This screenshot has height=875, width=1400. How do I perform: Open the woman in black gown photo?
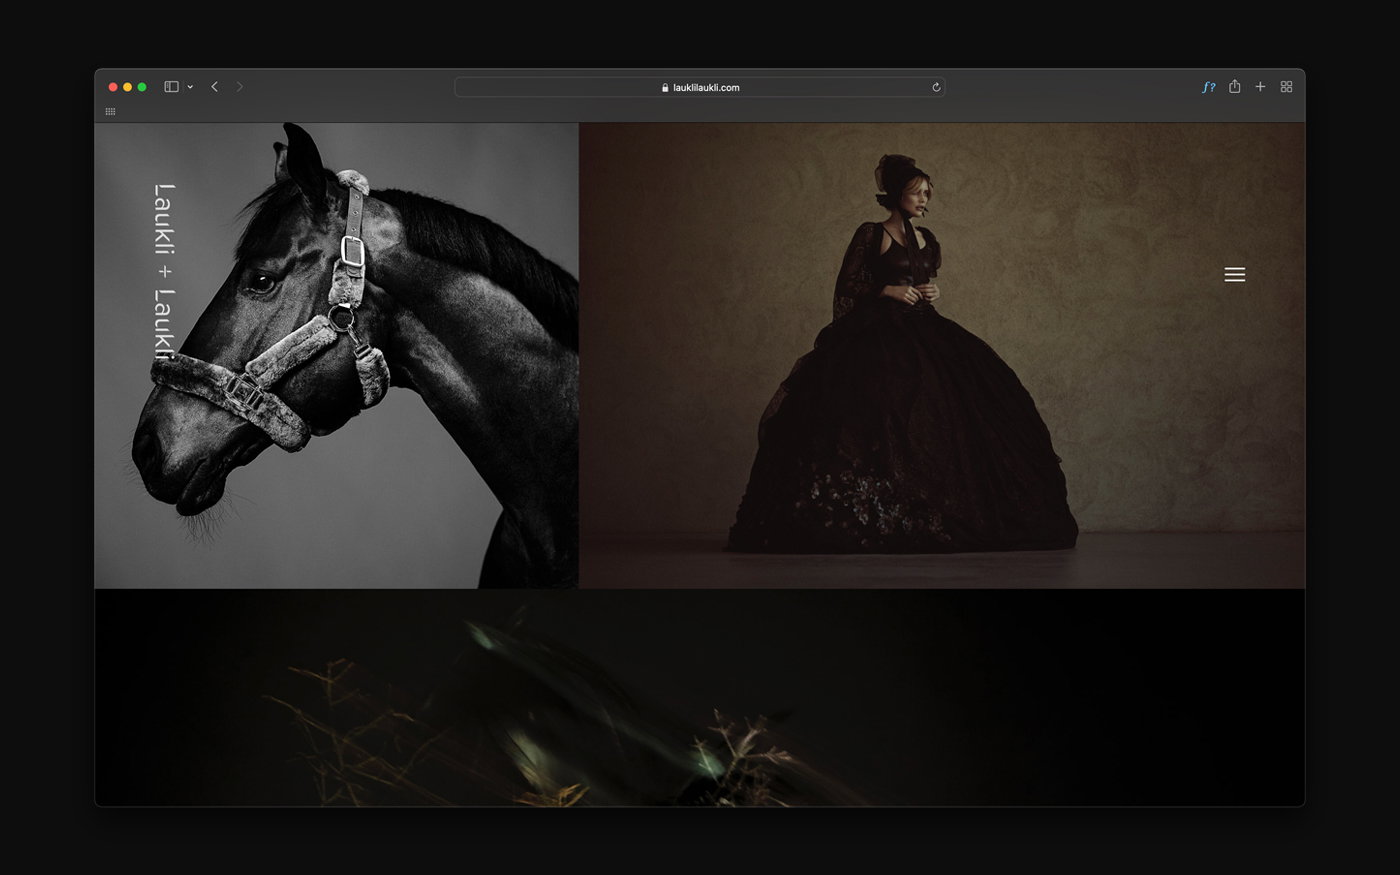pyautogui.click(x=942, y=355)
